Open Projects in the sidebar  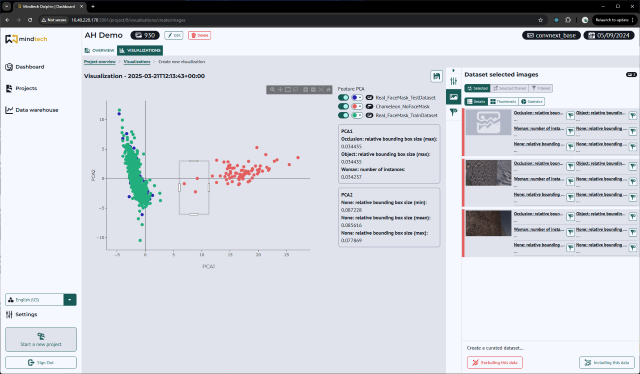click(x=21, y=88)
